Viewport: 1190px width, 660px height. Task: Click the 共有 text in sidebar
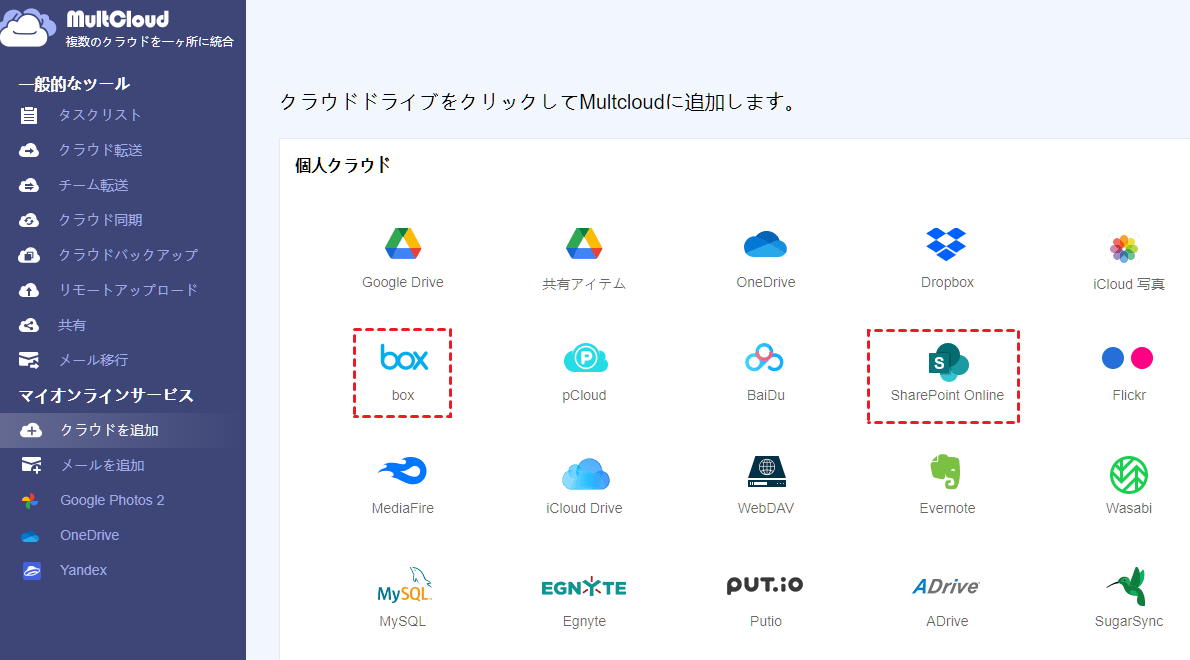(x=72, y=325)
